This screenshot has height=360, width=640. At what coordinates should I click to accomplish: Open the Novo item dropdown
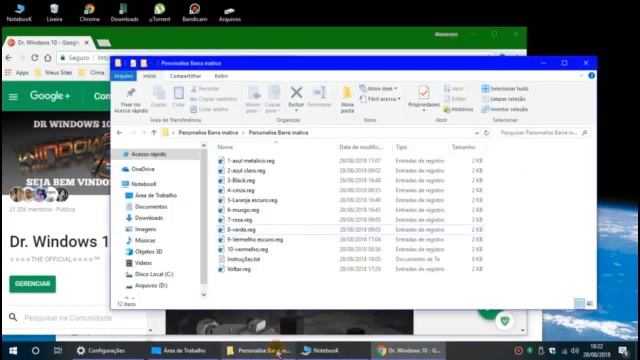pyautogui.click(x=378, y=89)
